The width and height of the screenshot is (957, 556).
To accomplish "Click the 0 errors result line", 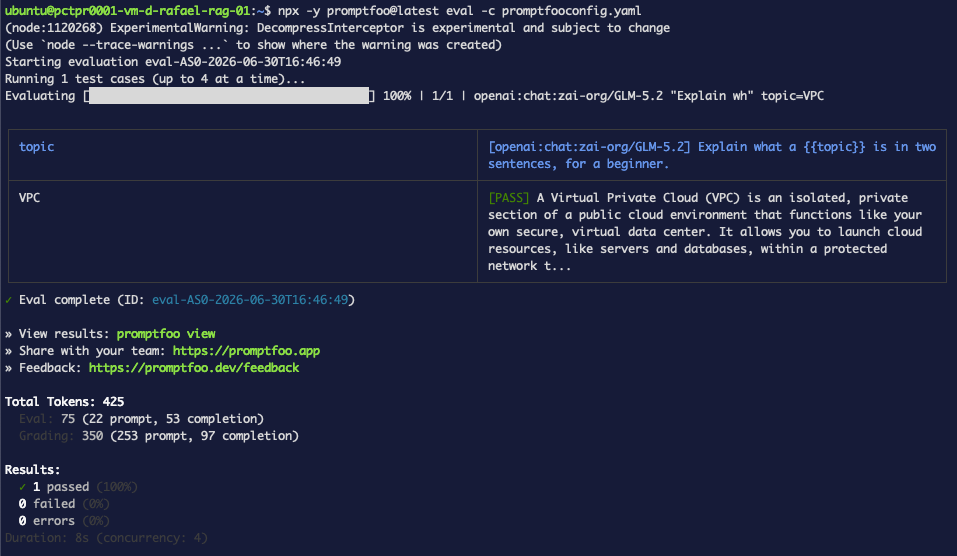I will click(64, 521).
